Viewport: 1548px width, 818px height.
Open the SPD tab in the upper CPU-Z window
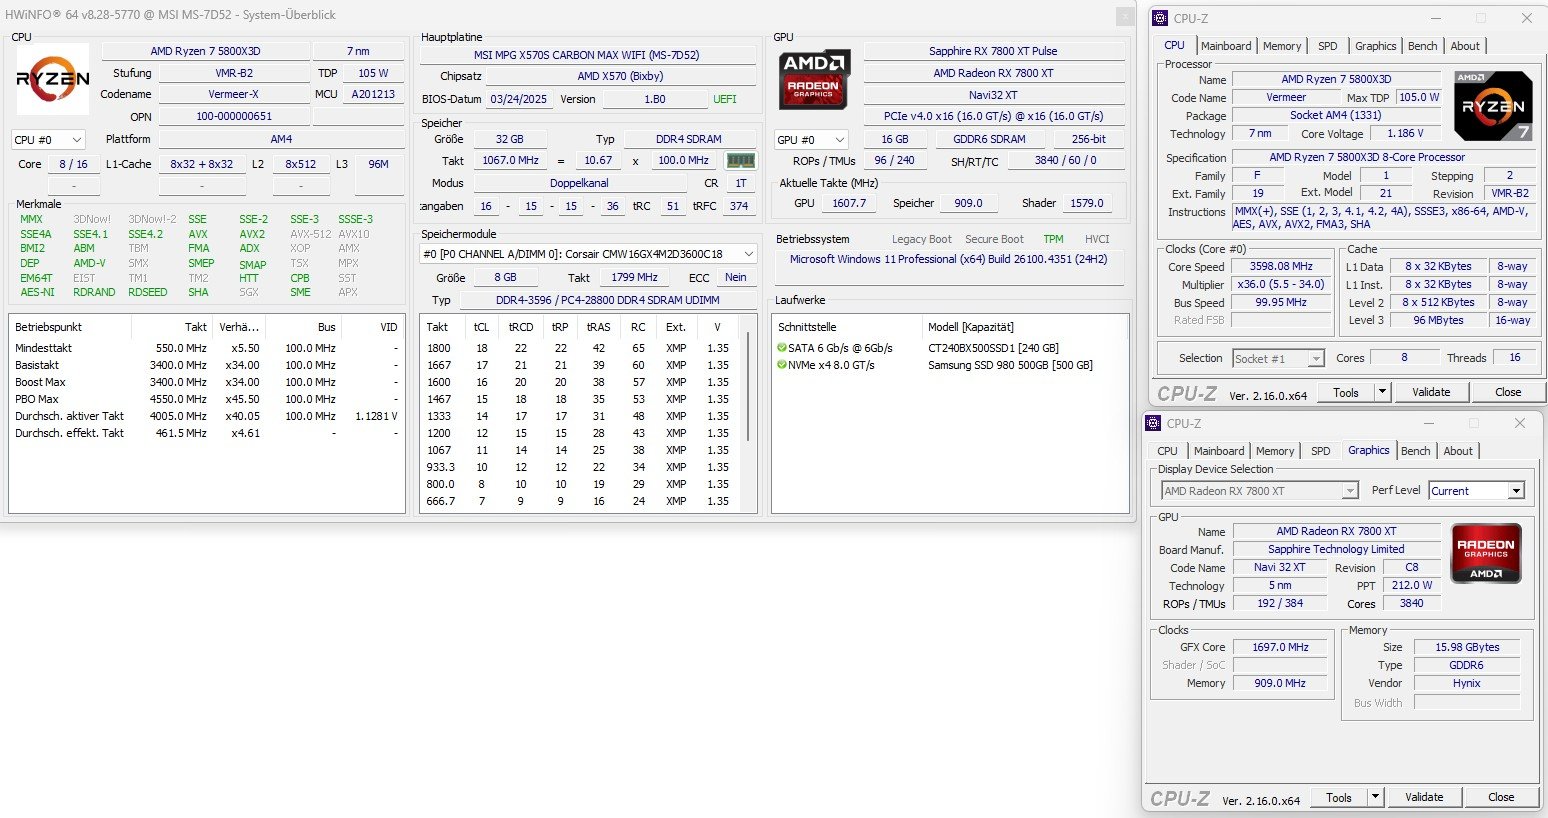coord(1328,46)
